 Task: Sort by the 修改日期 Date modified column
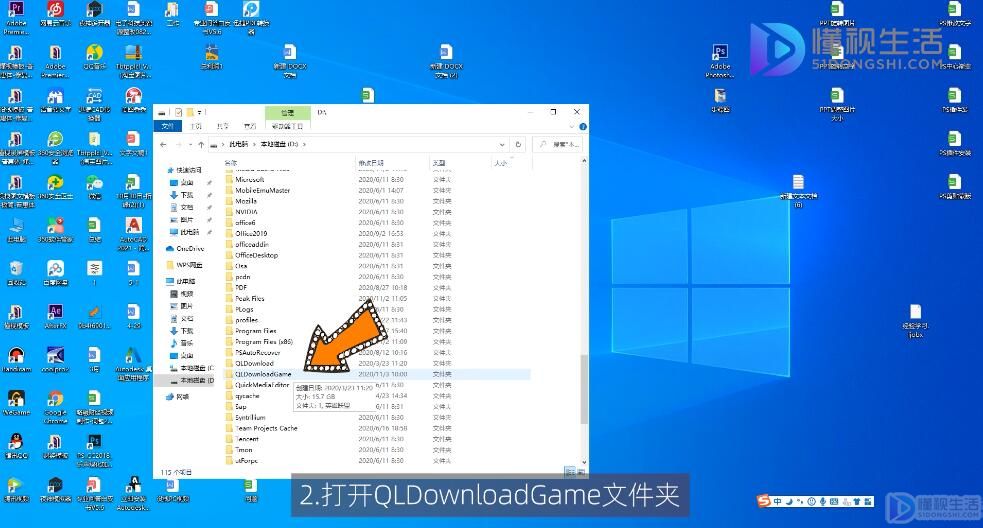tap(371, 163)
